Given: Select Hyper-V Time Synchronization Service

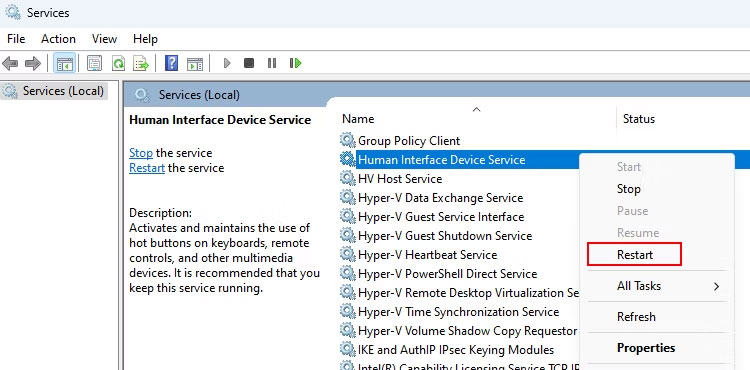Looking at the screenshot, I should pos(458,312).
